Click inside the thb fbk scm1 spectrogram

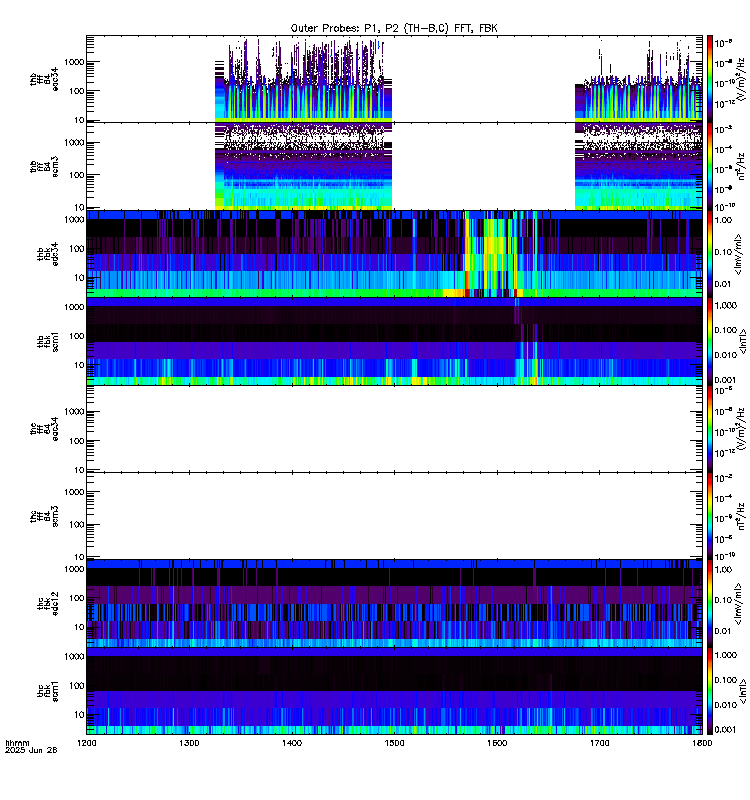[394, 341]
